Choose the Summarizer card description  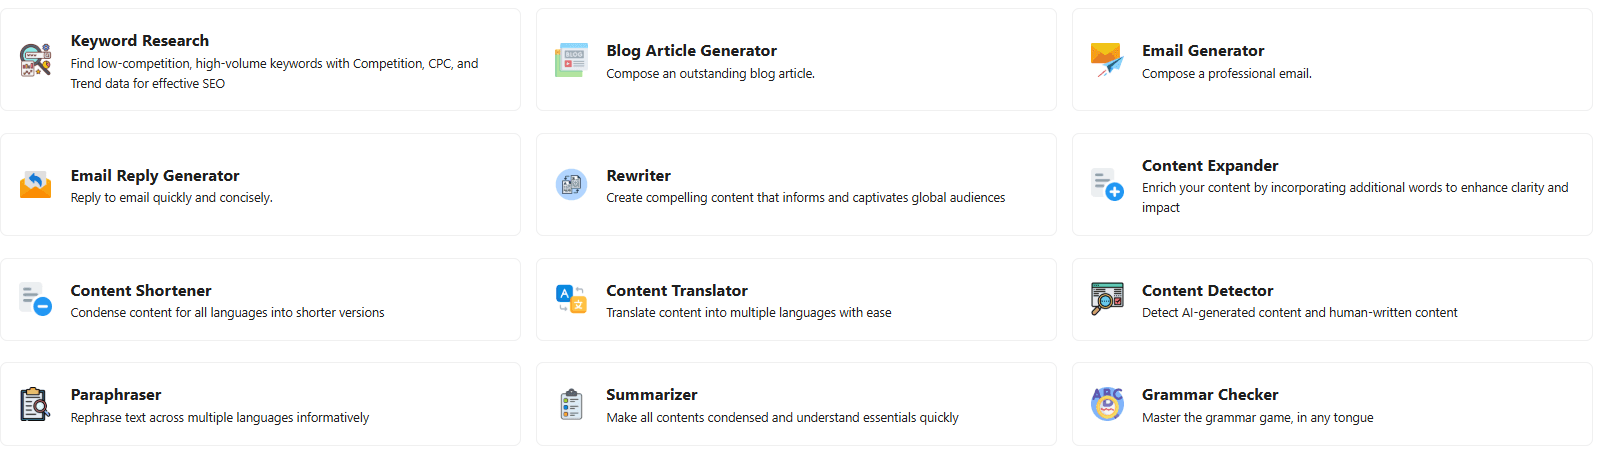(782, 418)
